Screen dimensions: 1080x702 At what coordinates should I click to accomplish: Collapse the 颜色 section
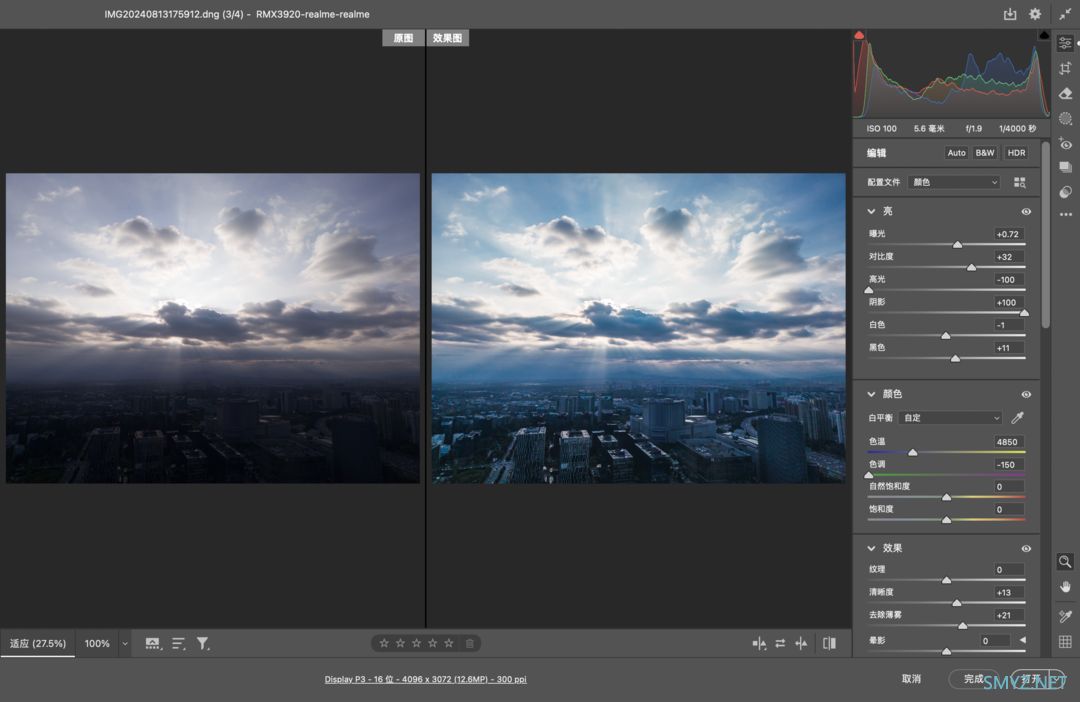click(871, 394)
